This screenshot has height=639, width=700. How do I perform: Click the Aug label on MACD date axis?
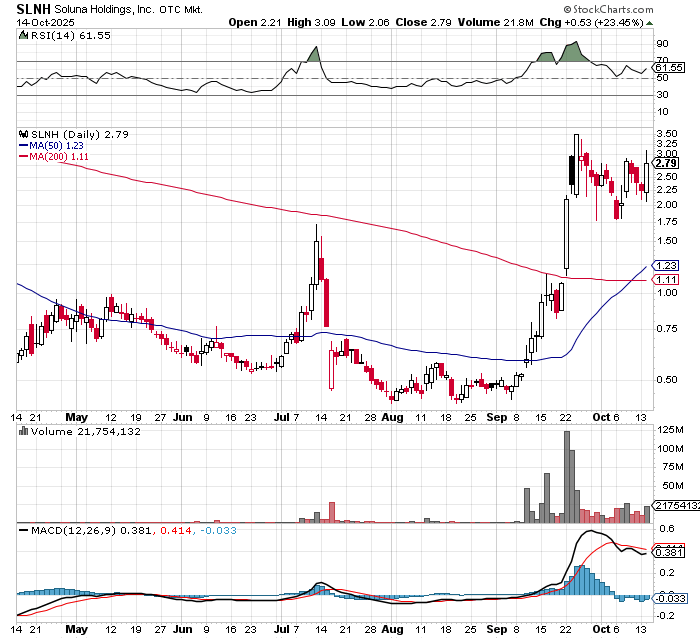(x=392, y=629)
